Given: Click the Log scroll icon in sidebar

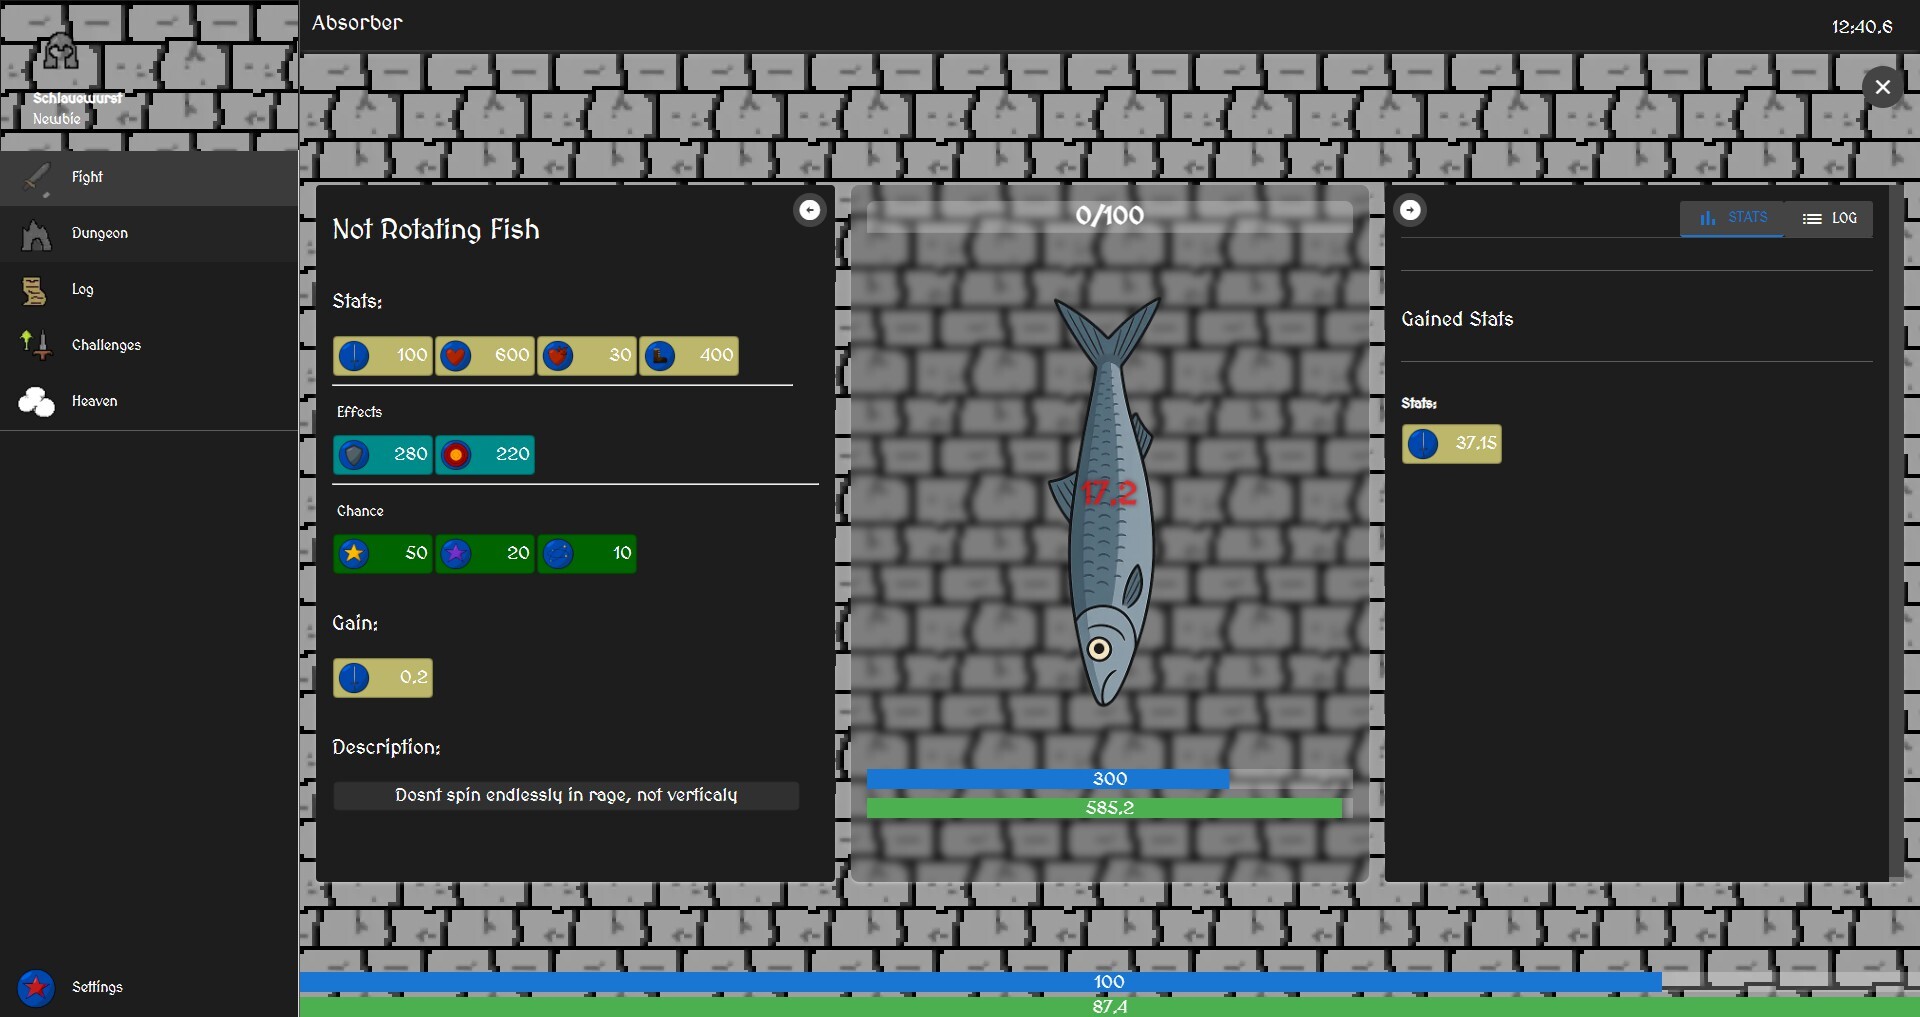Looking at the screenshot, I should pos(35,290).
